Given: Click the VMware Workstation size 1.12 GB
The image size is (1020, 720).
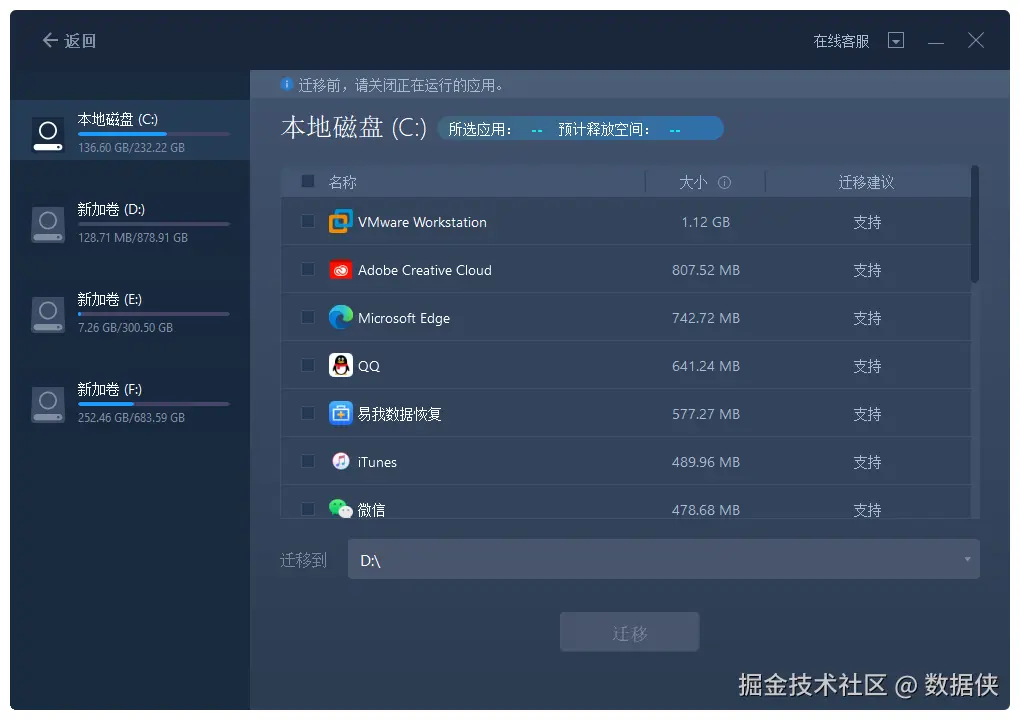Looking at the screenshot, I should point(706,222).
